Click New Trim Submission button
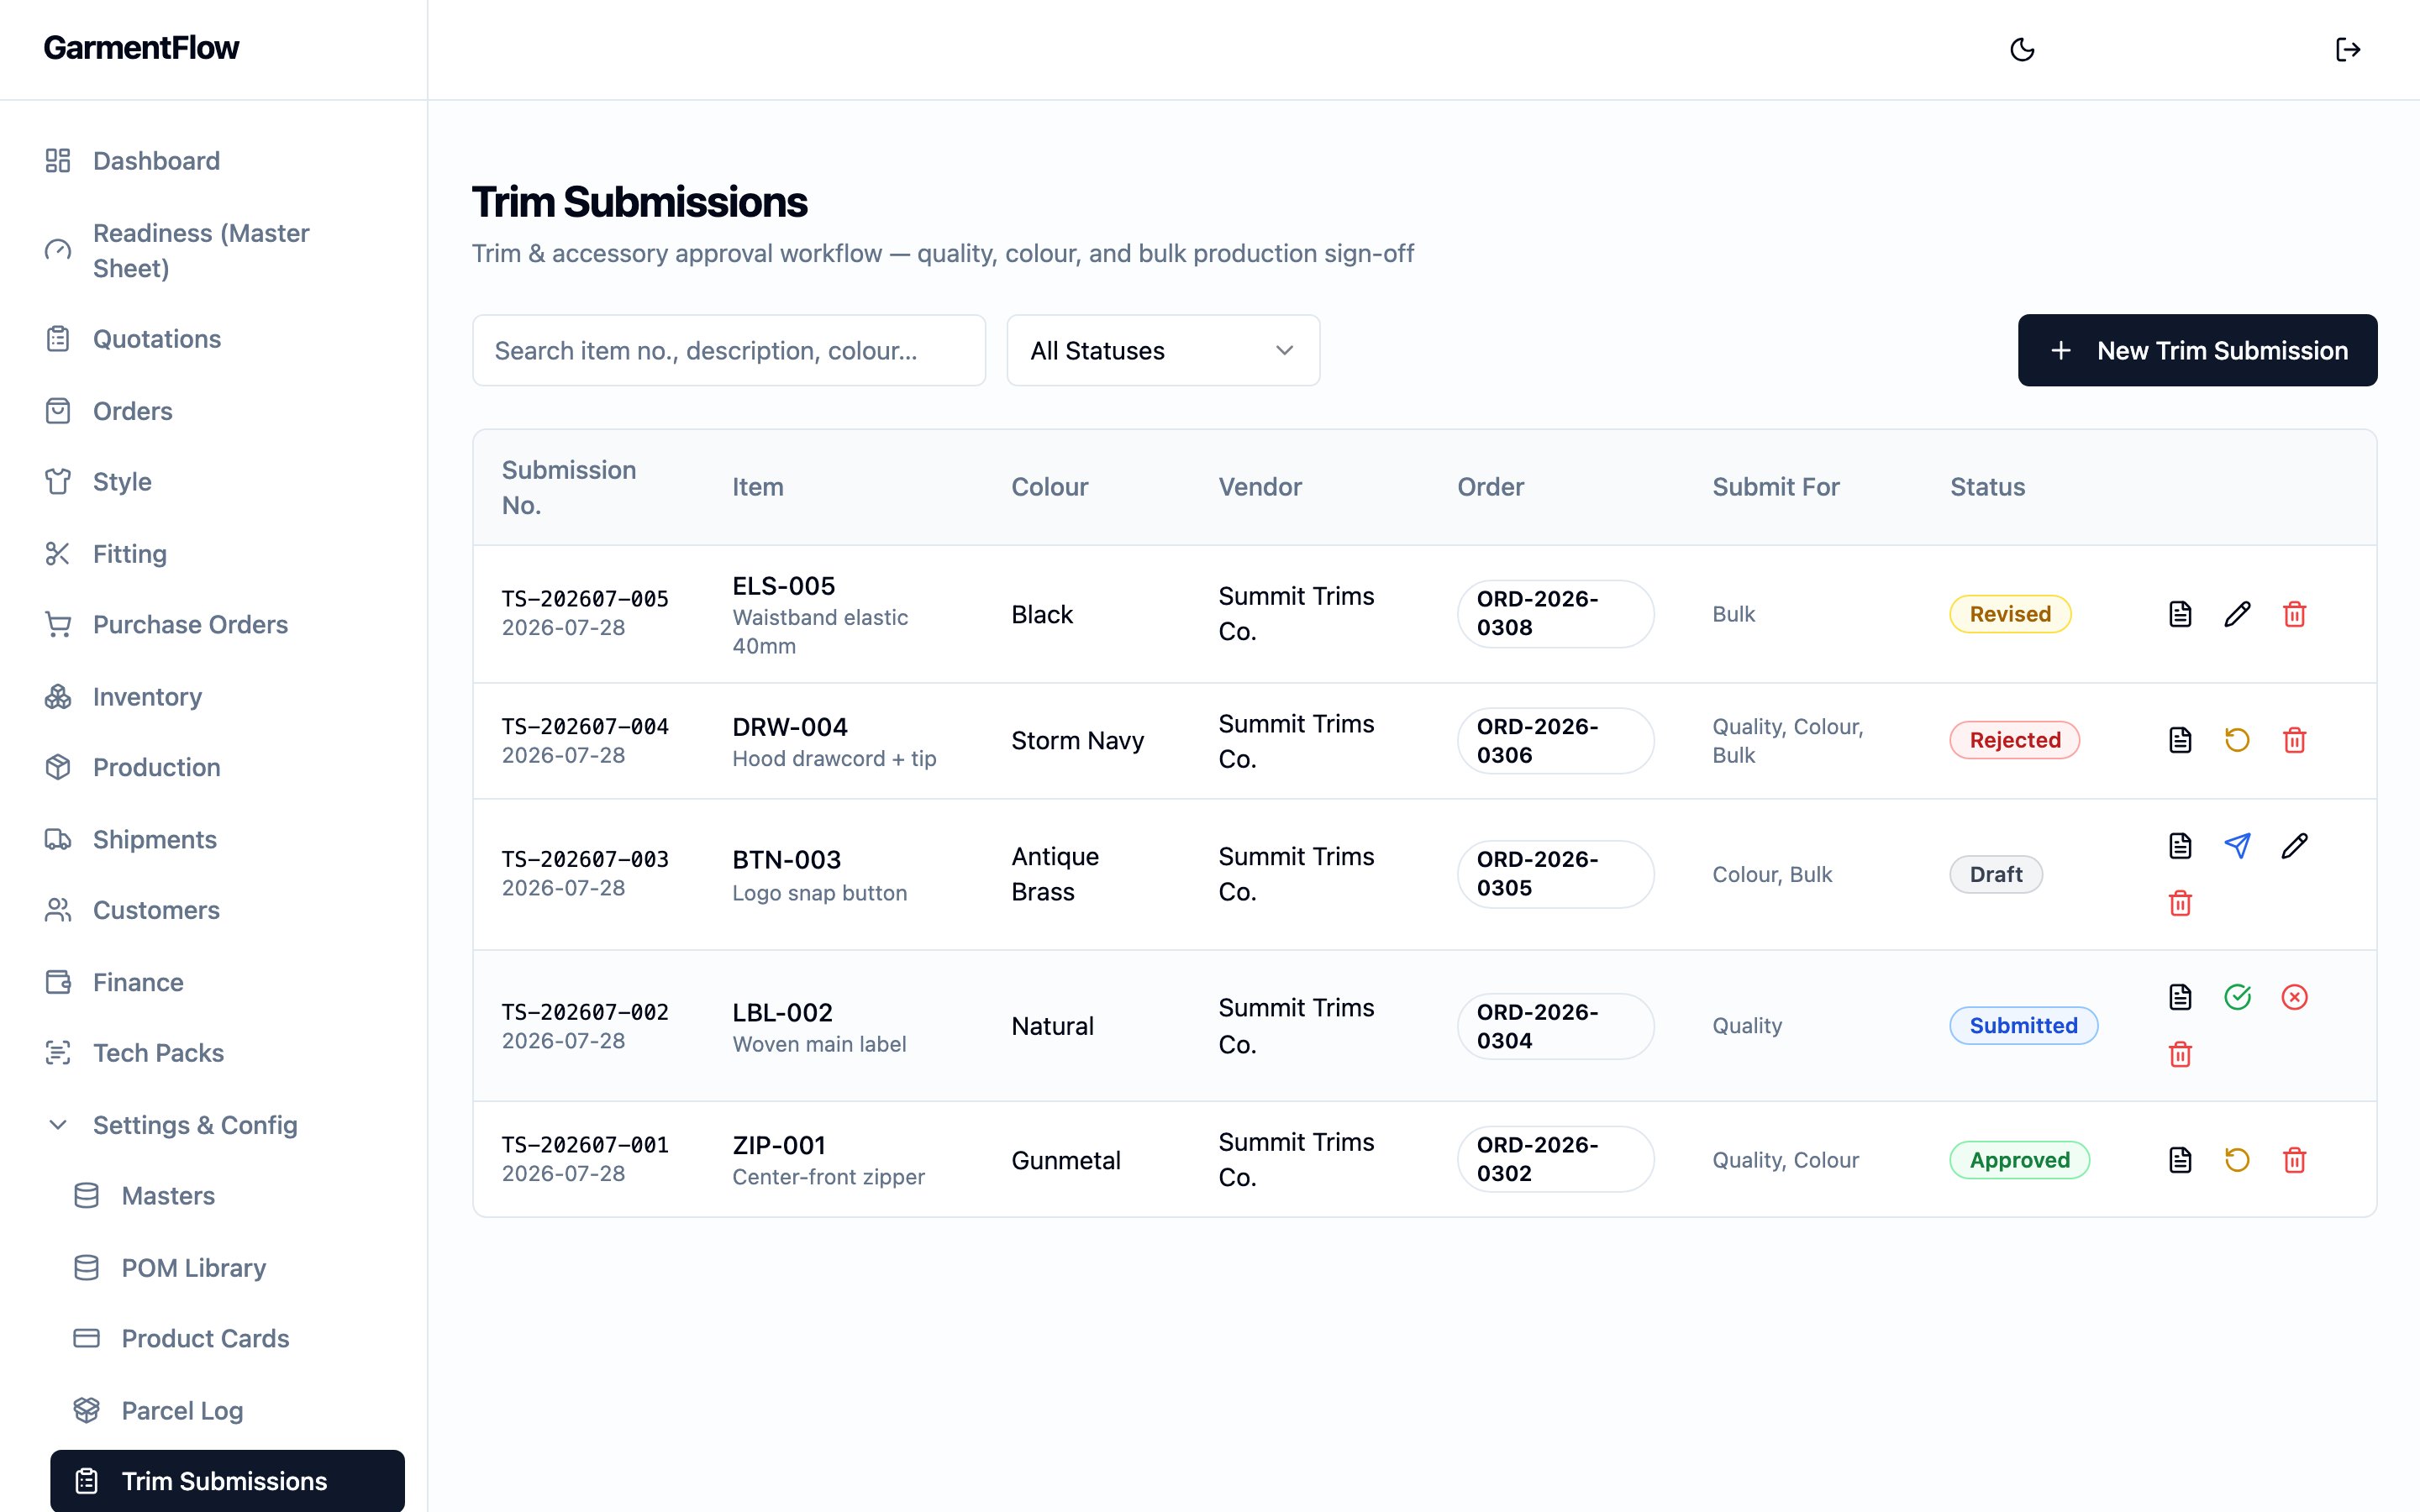This screenshot has height=1512, width=2420. [x=2197, y=351]
